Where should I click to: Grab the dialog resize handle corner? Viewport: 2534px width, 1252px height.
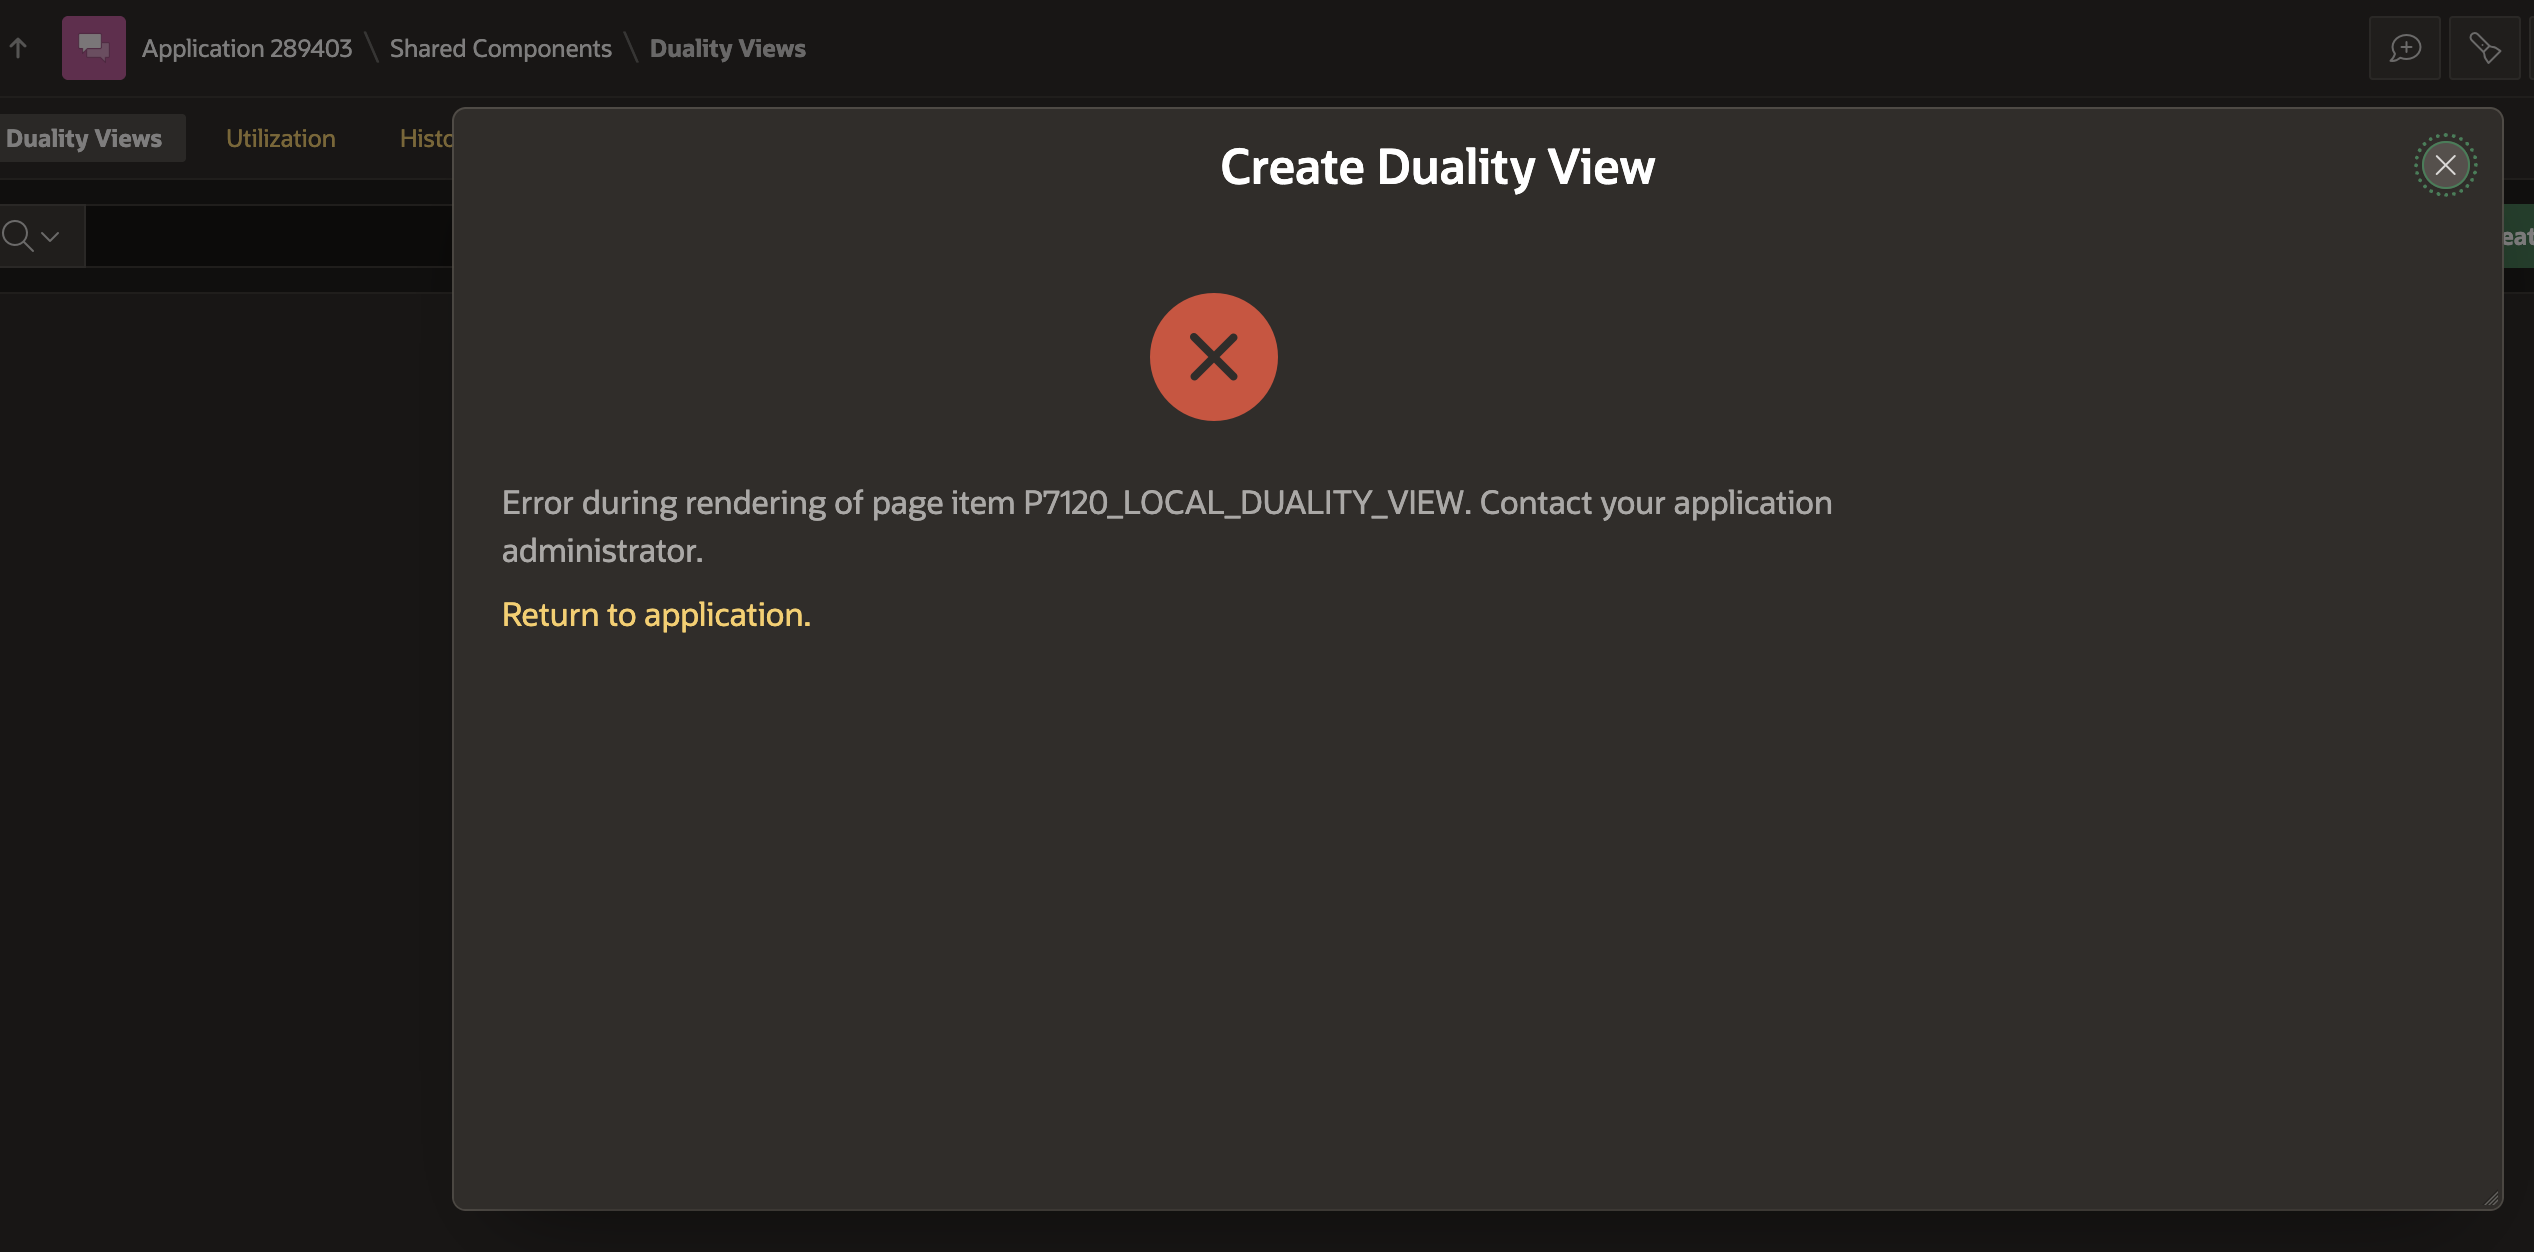click(x=2491, y=1199)
